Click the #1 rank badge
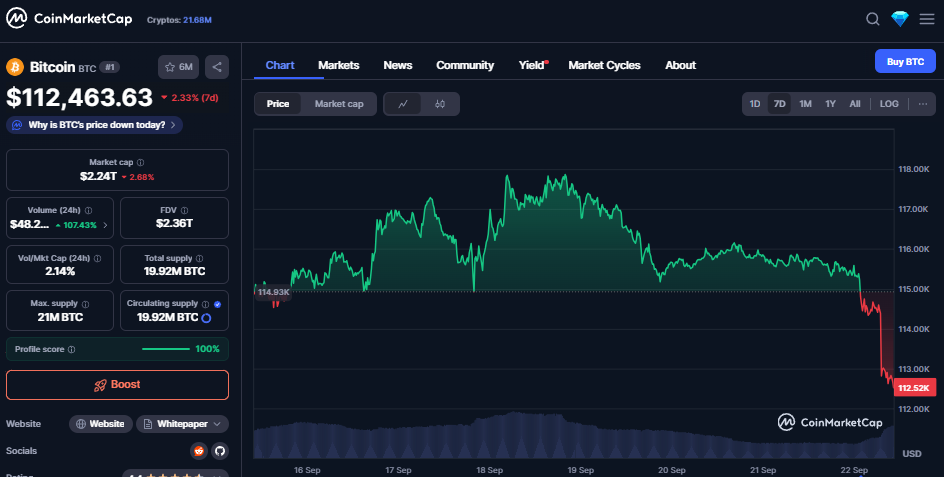944x477 pixels. pos(109,67)
